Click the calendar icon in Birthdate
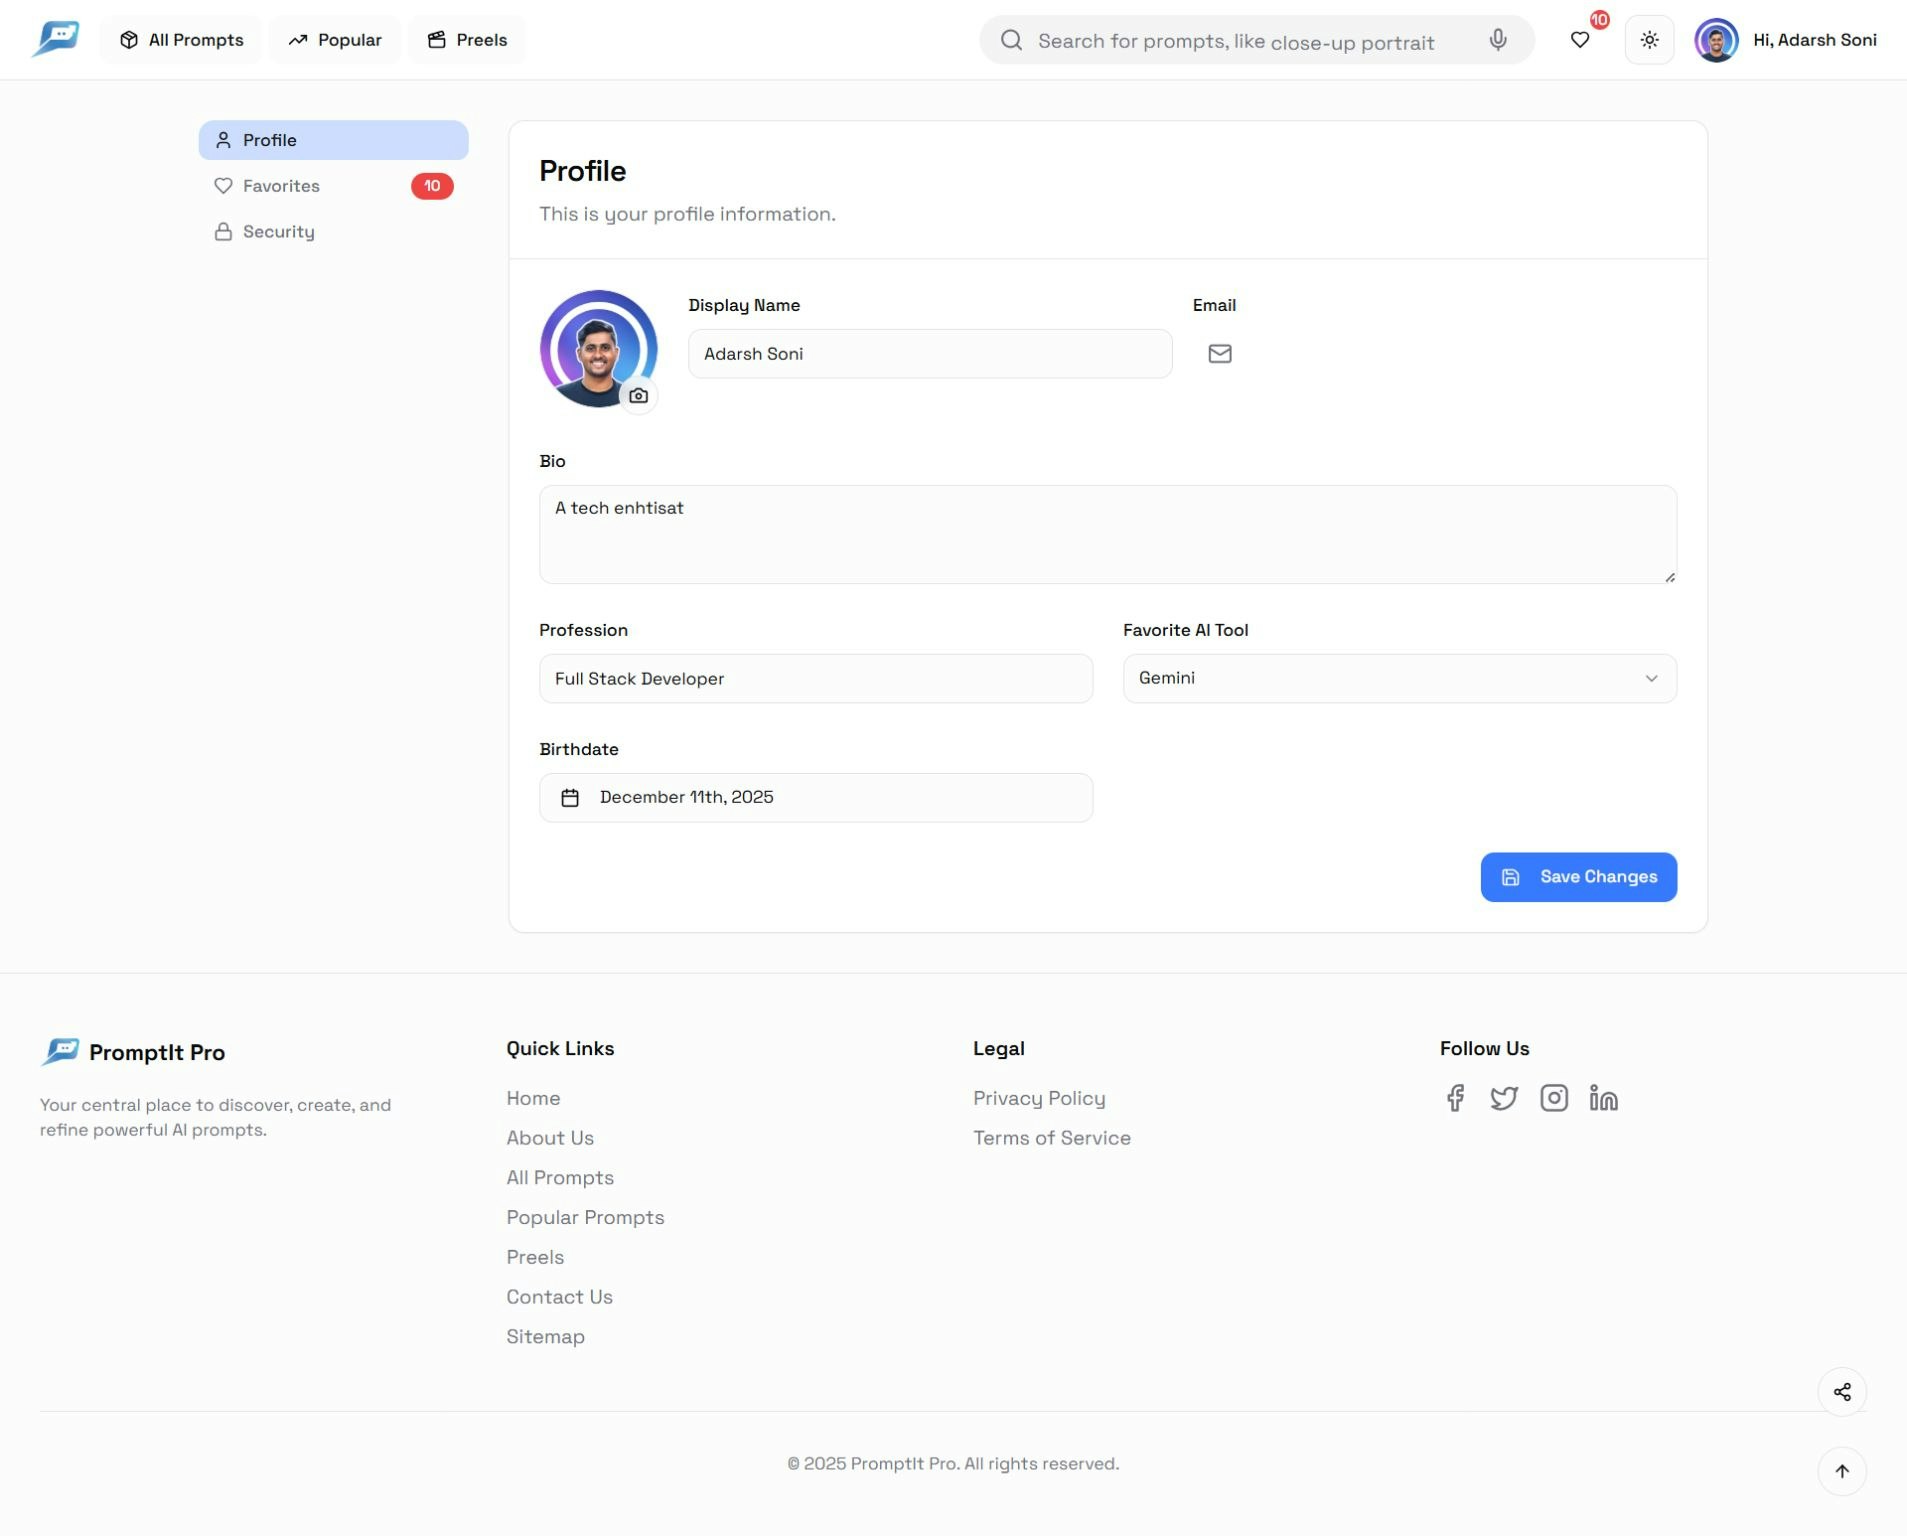The image size is (1907, 1536). [570, 798]
